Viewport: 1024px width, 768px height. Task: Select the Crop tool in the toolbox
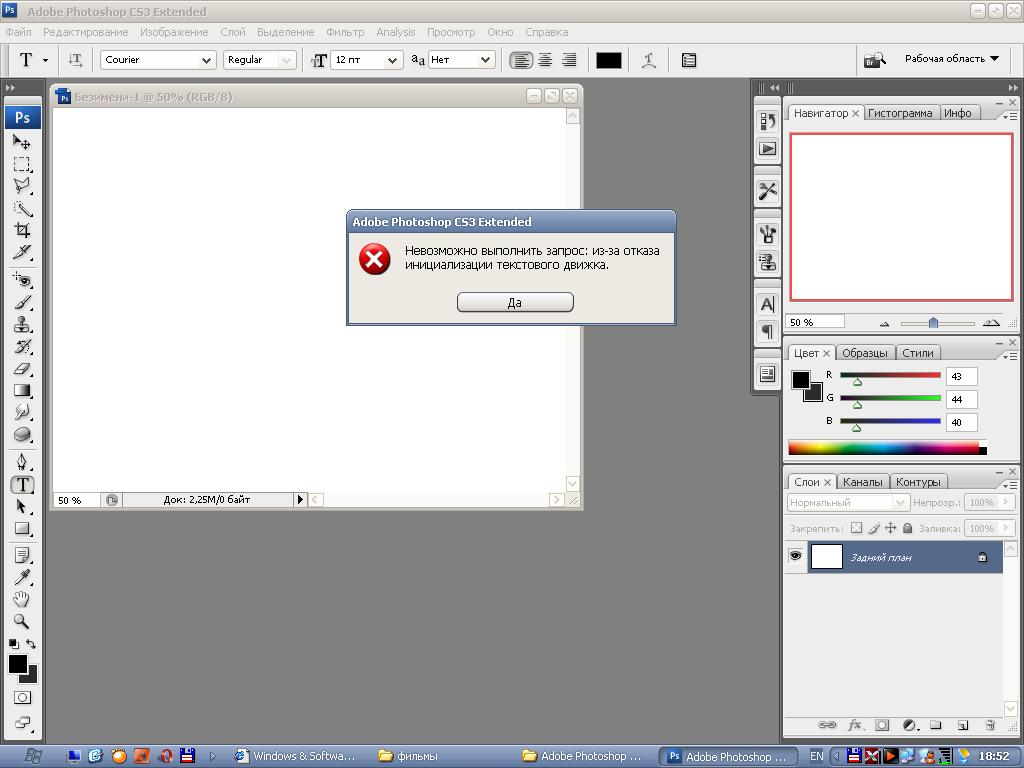click(x=22, y=230)
